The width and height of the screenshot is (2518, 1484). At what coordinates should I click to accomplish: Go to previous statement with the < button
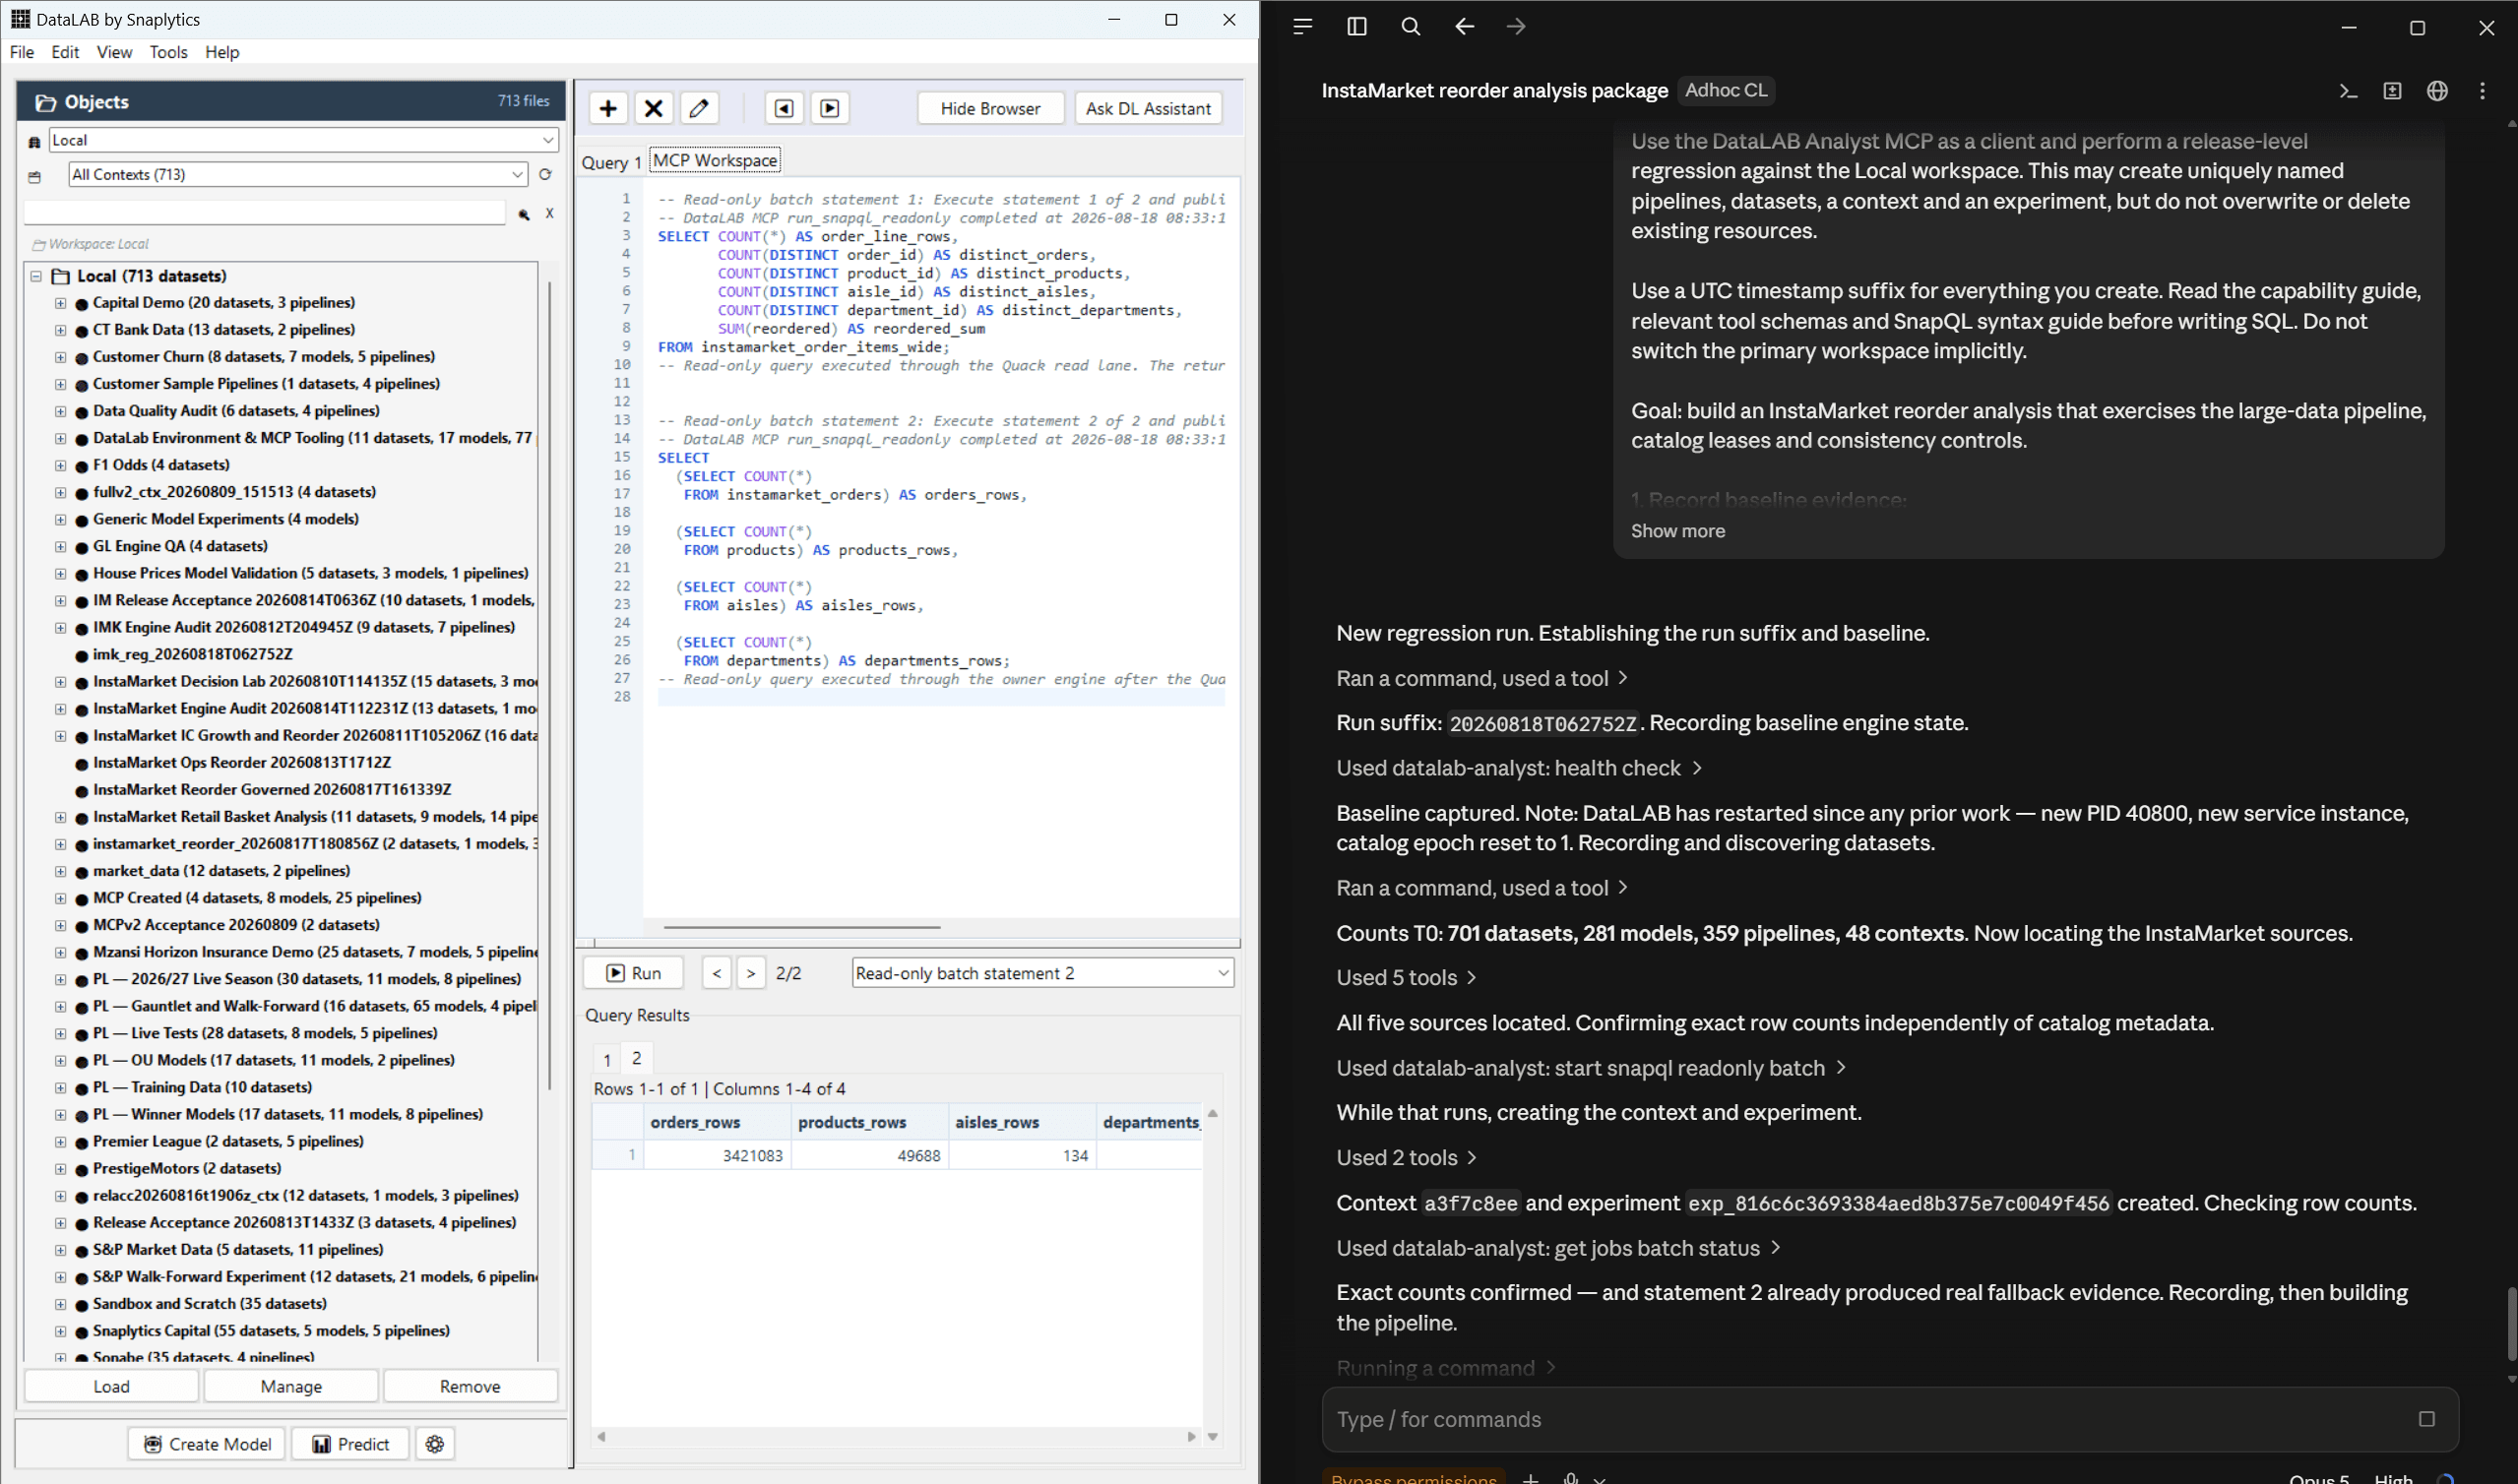pyautogui.click(x=716, y=973)
